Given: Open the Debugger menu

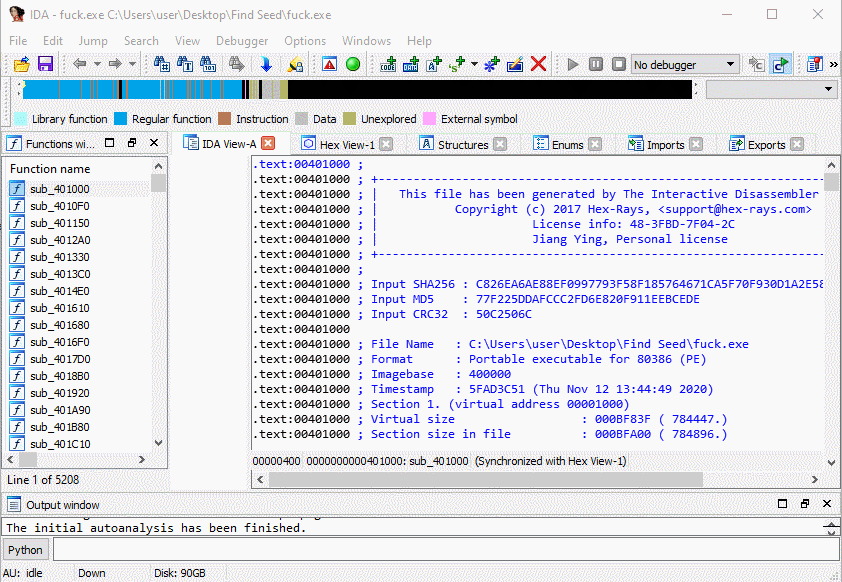Looking at the screenshot, I should click(x=242, y=41).
